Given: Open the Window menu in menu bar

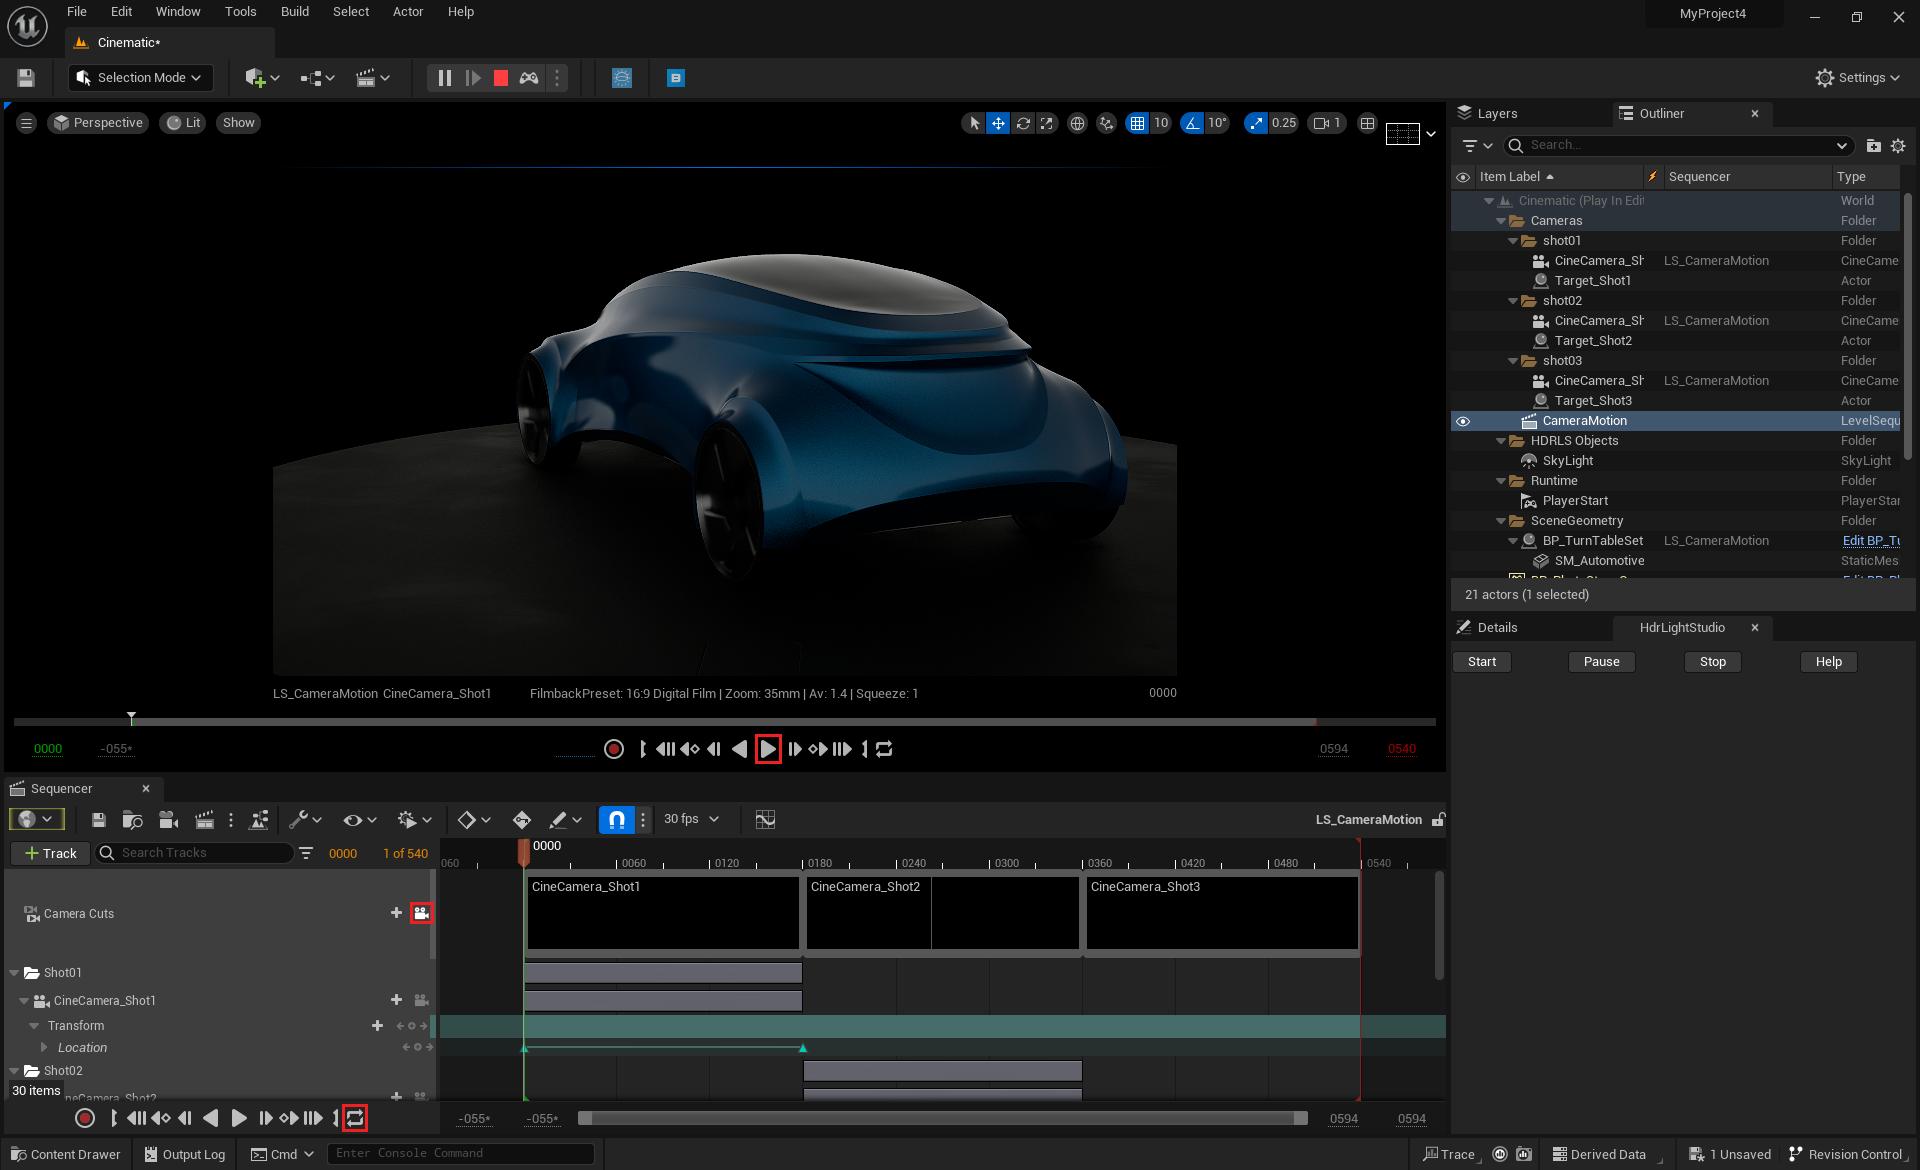Looking at the screenshot, I should click(176, 12).
